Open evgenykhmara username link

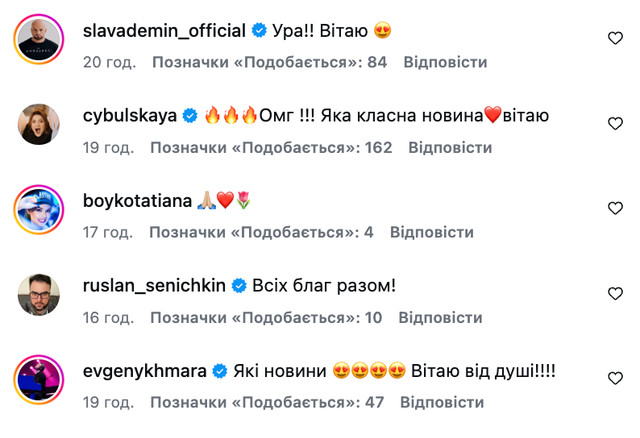[144, 371]
